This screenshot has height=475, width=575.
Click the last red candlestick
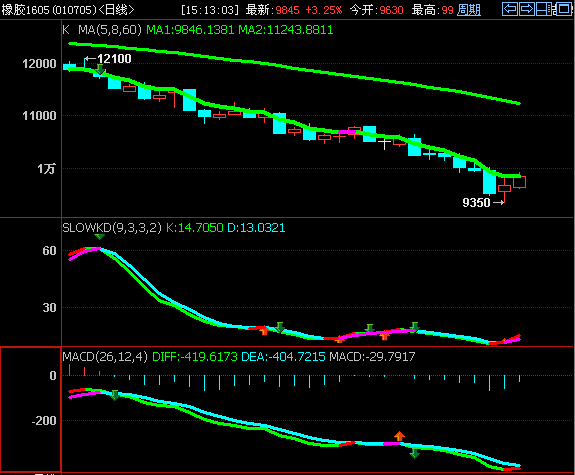coord(519,182)
